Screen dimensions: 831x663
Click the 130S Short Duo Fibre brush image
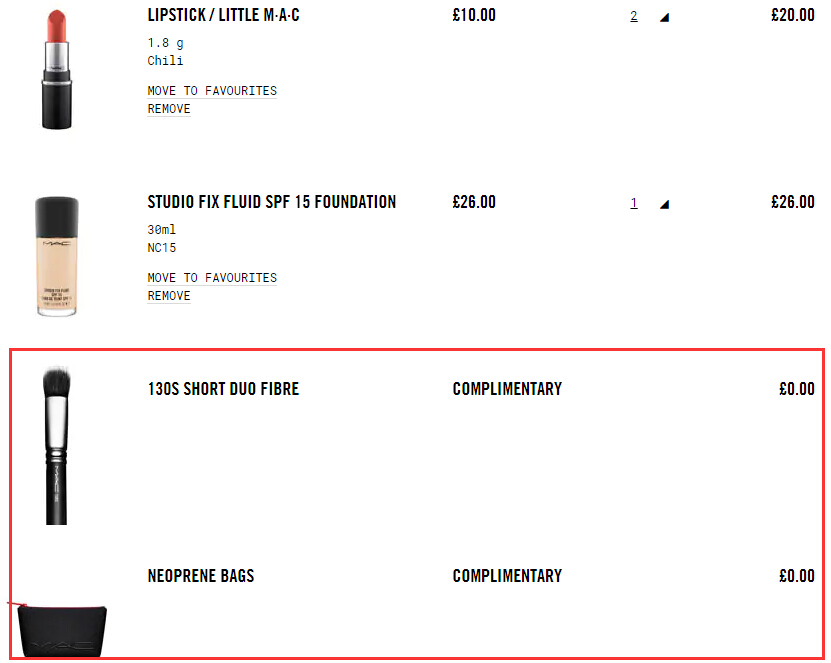57,443
